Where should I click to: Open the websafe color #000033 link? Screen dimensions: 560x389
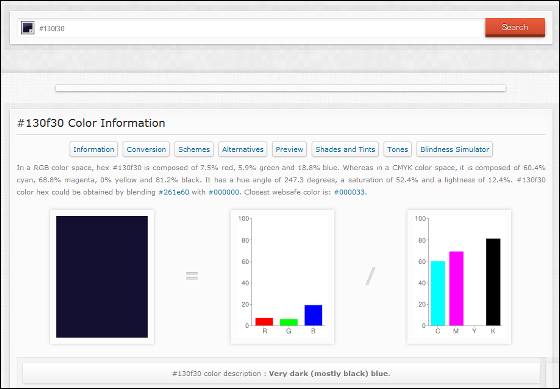(x=349, y=192)
